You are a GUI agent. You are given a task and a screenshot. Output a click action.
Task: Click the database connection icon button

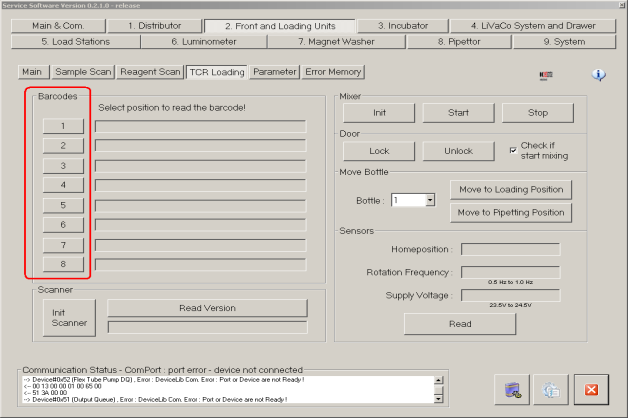pyautogui.click(x=511, y=389)
